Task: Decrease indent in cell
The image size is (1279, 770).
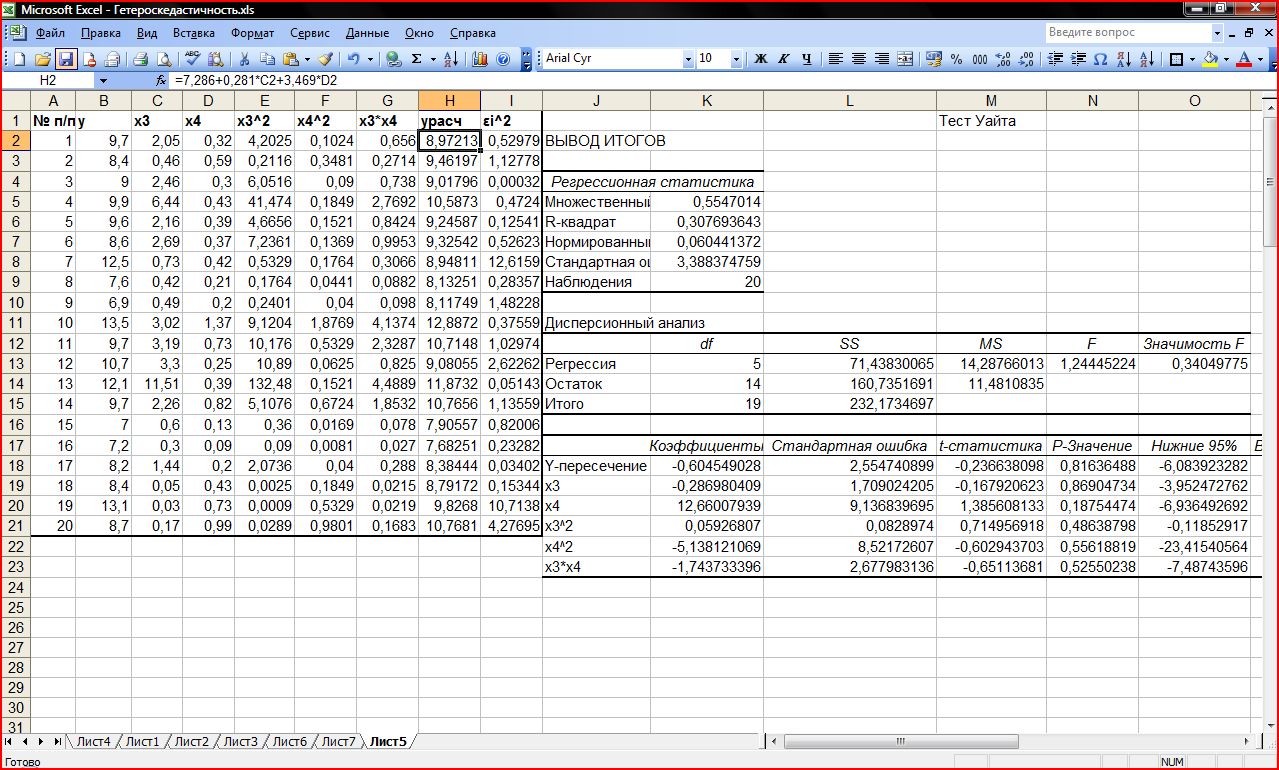Action: point(1054,59)
